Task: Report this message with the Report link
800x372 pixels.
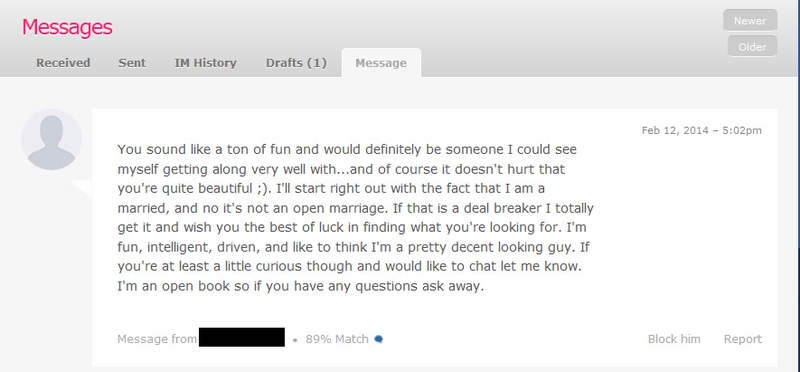Action: coord(742,339)
